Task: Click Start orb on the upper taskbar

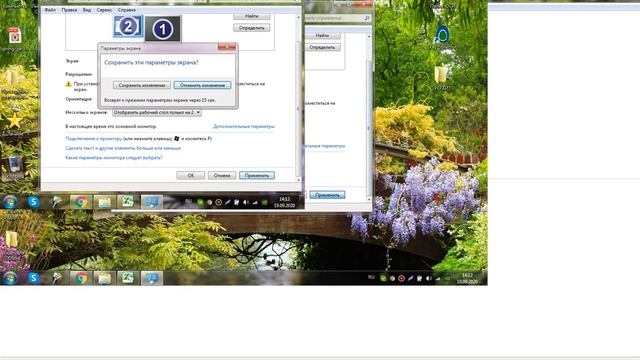Action: tap(10, 202)
